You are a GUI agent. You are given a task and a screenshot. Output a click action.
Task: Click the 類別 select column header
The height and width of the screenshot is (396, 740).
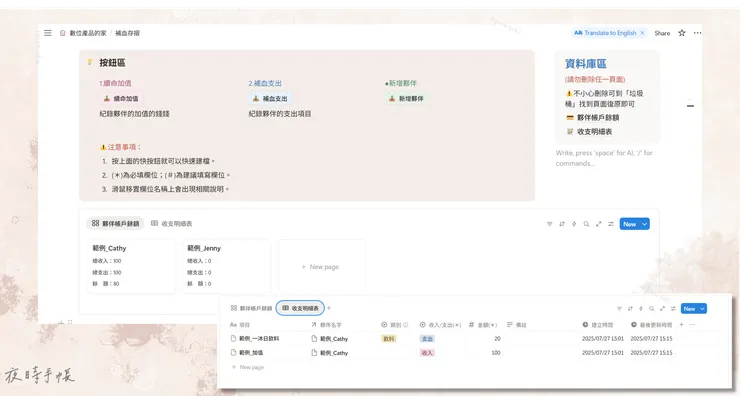point(391,325)
